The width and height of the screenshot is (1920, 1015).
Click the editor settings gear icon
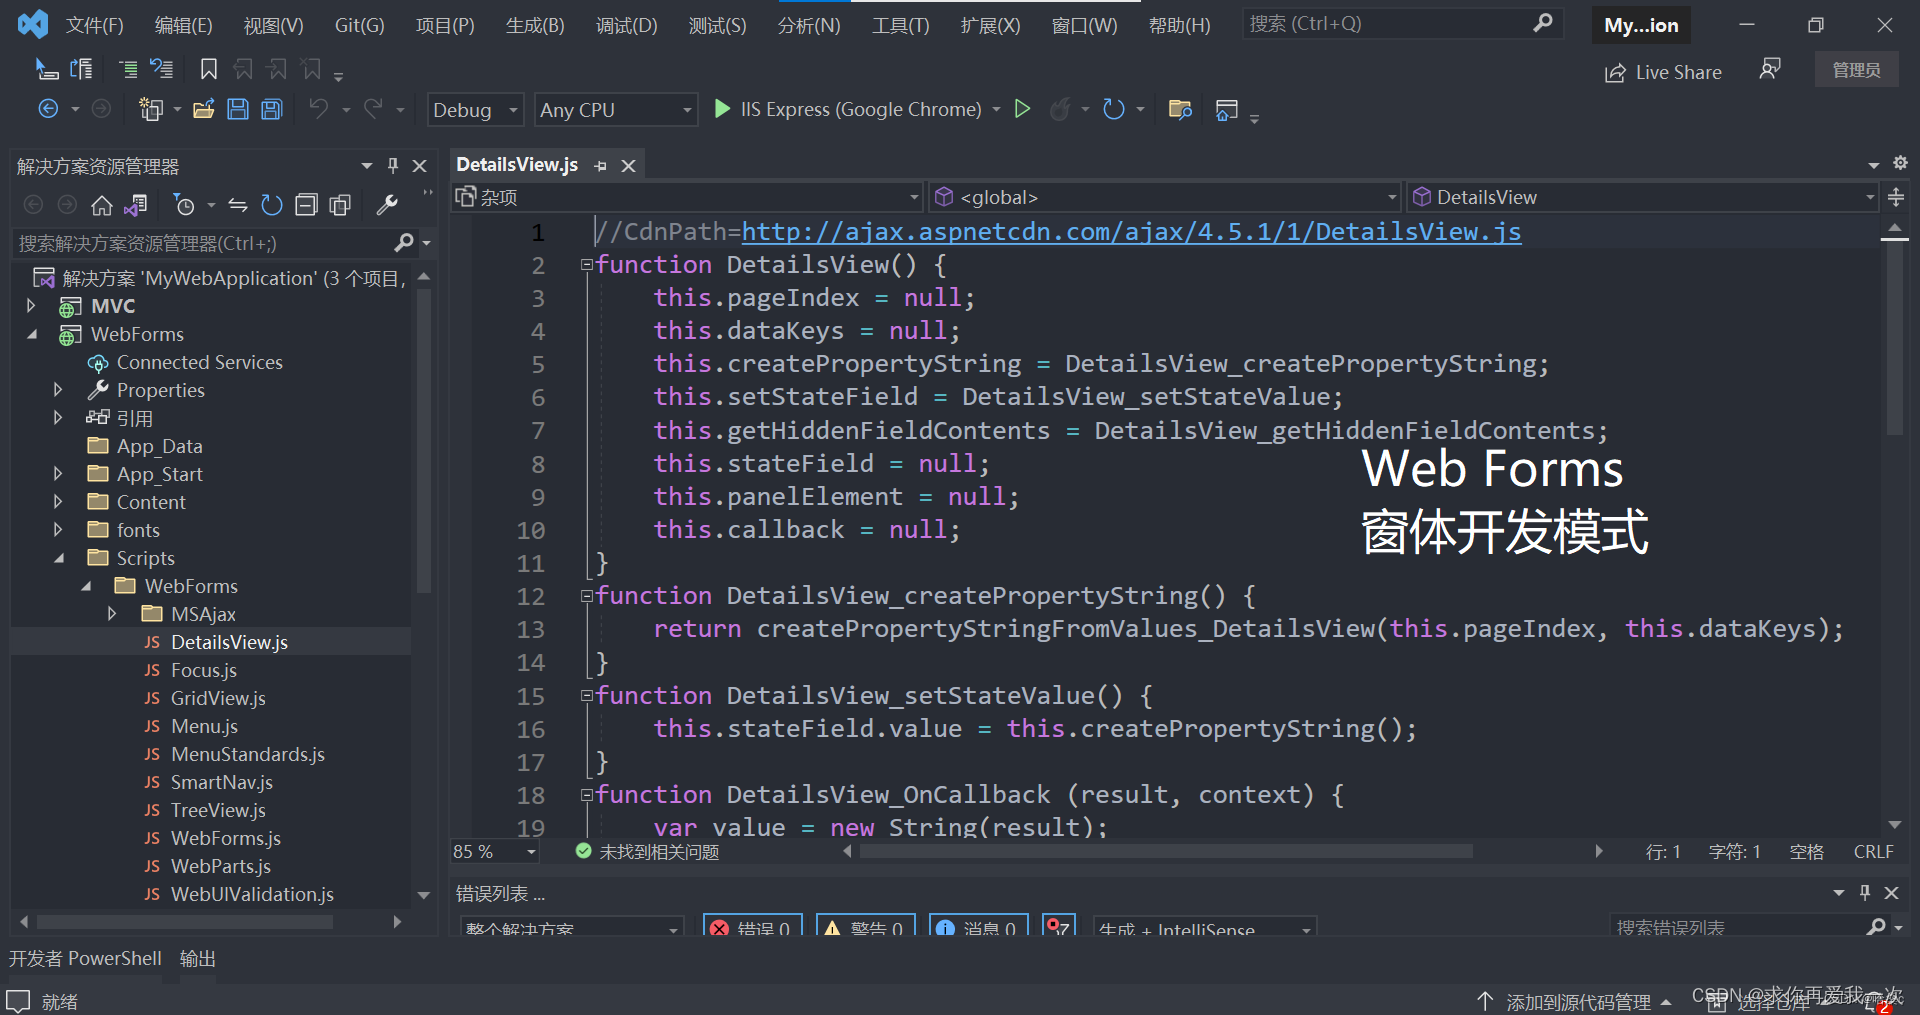[1900, 163]
